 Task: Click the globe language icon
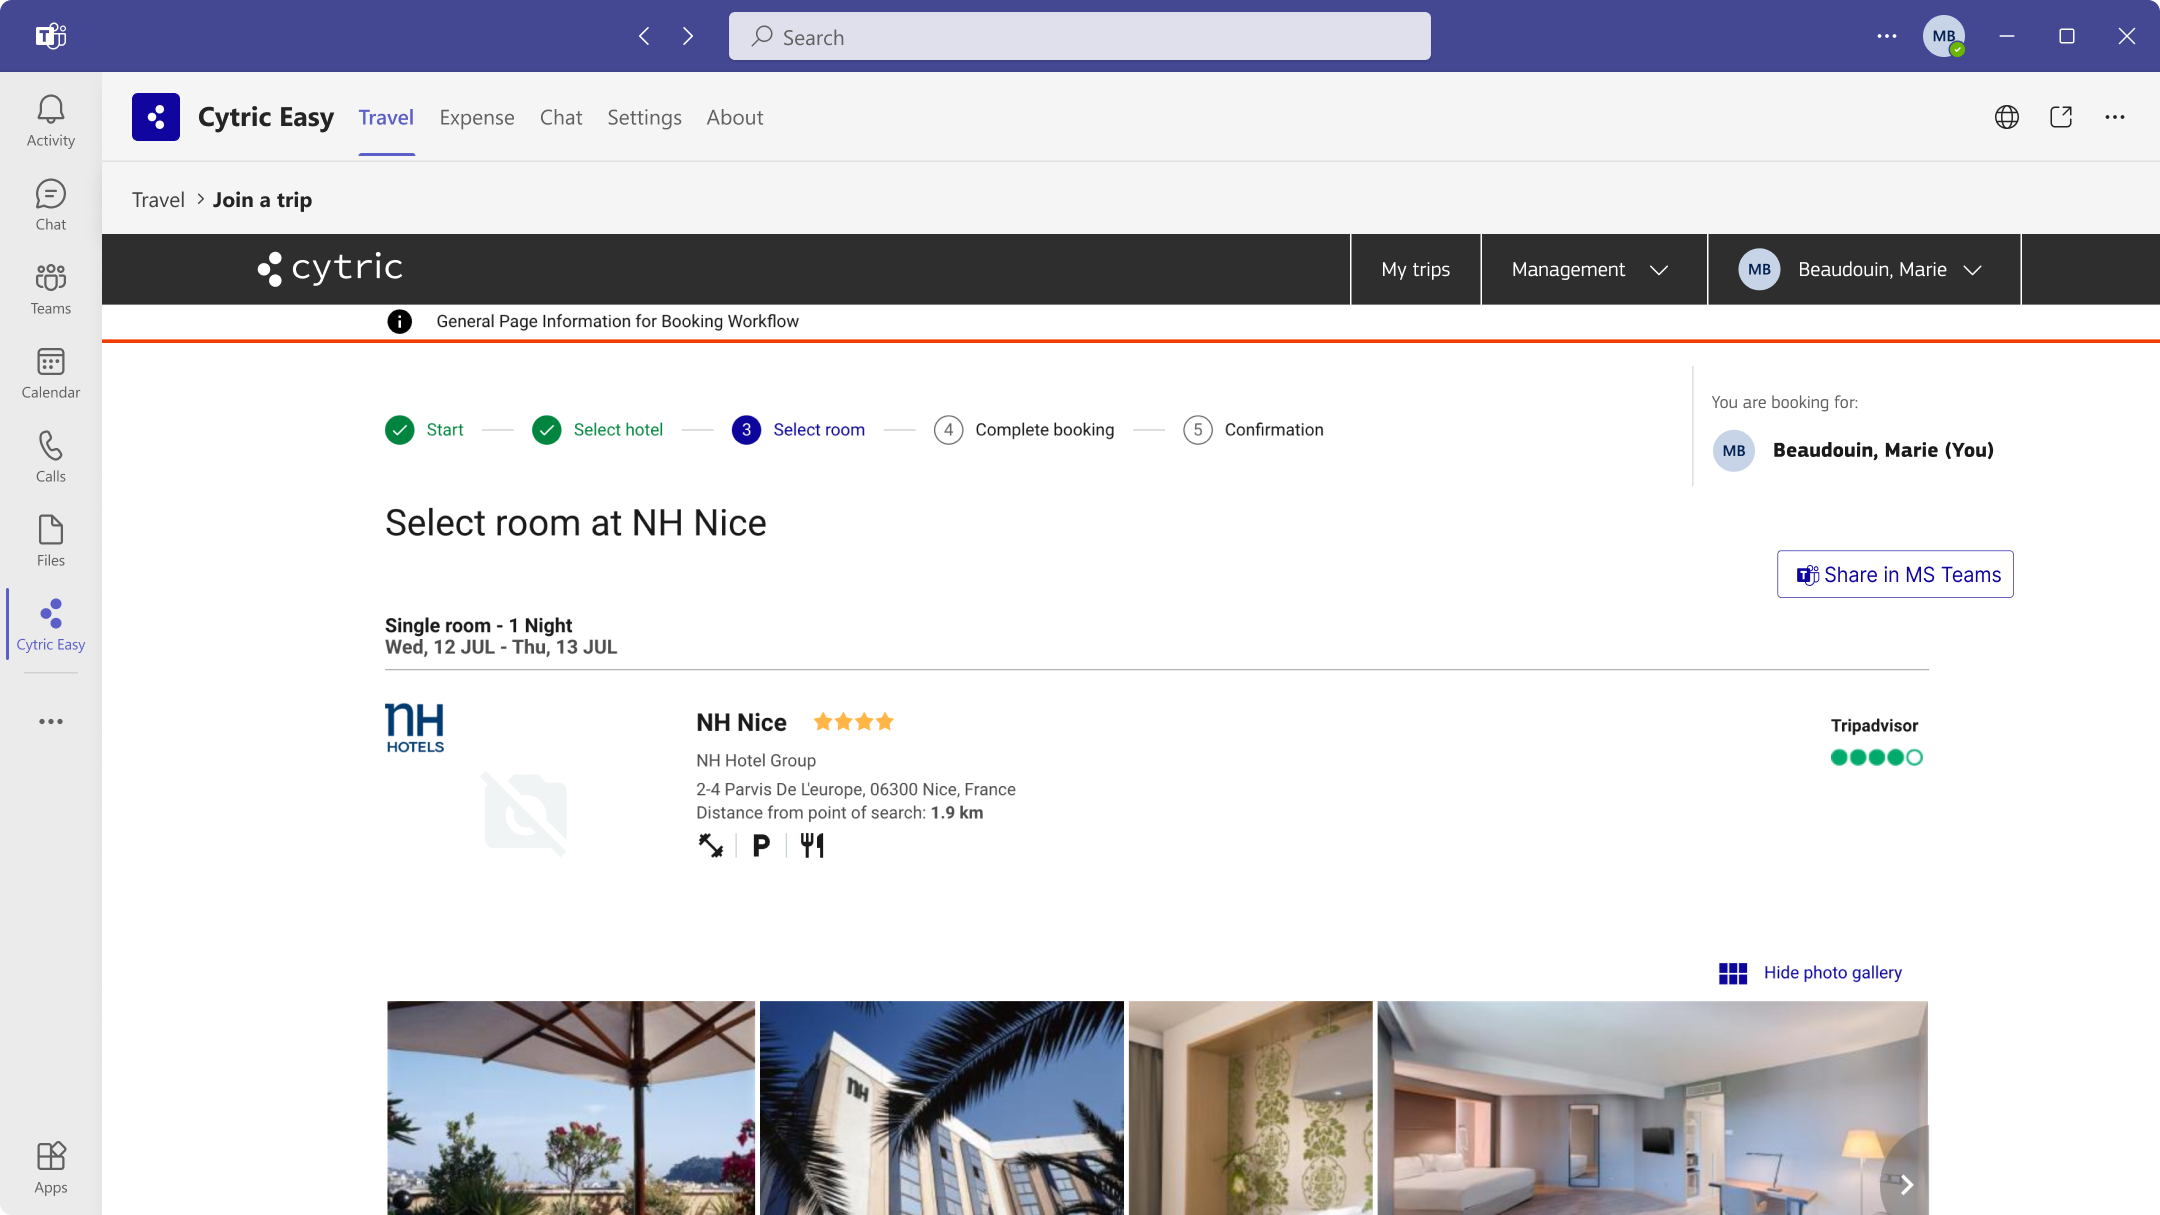[x=2006, y=117]
